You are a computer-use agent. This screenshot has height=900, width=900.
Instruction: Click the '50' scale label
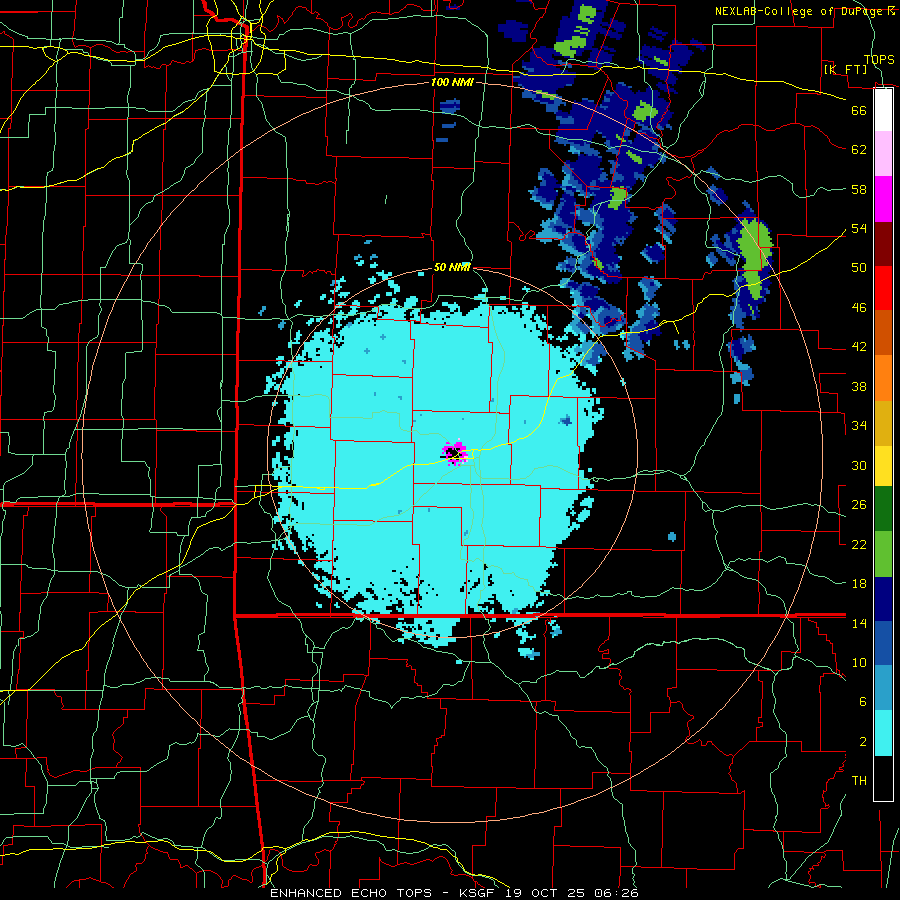click(859, 267)
